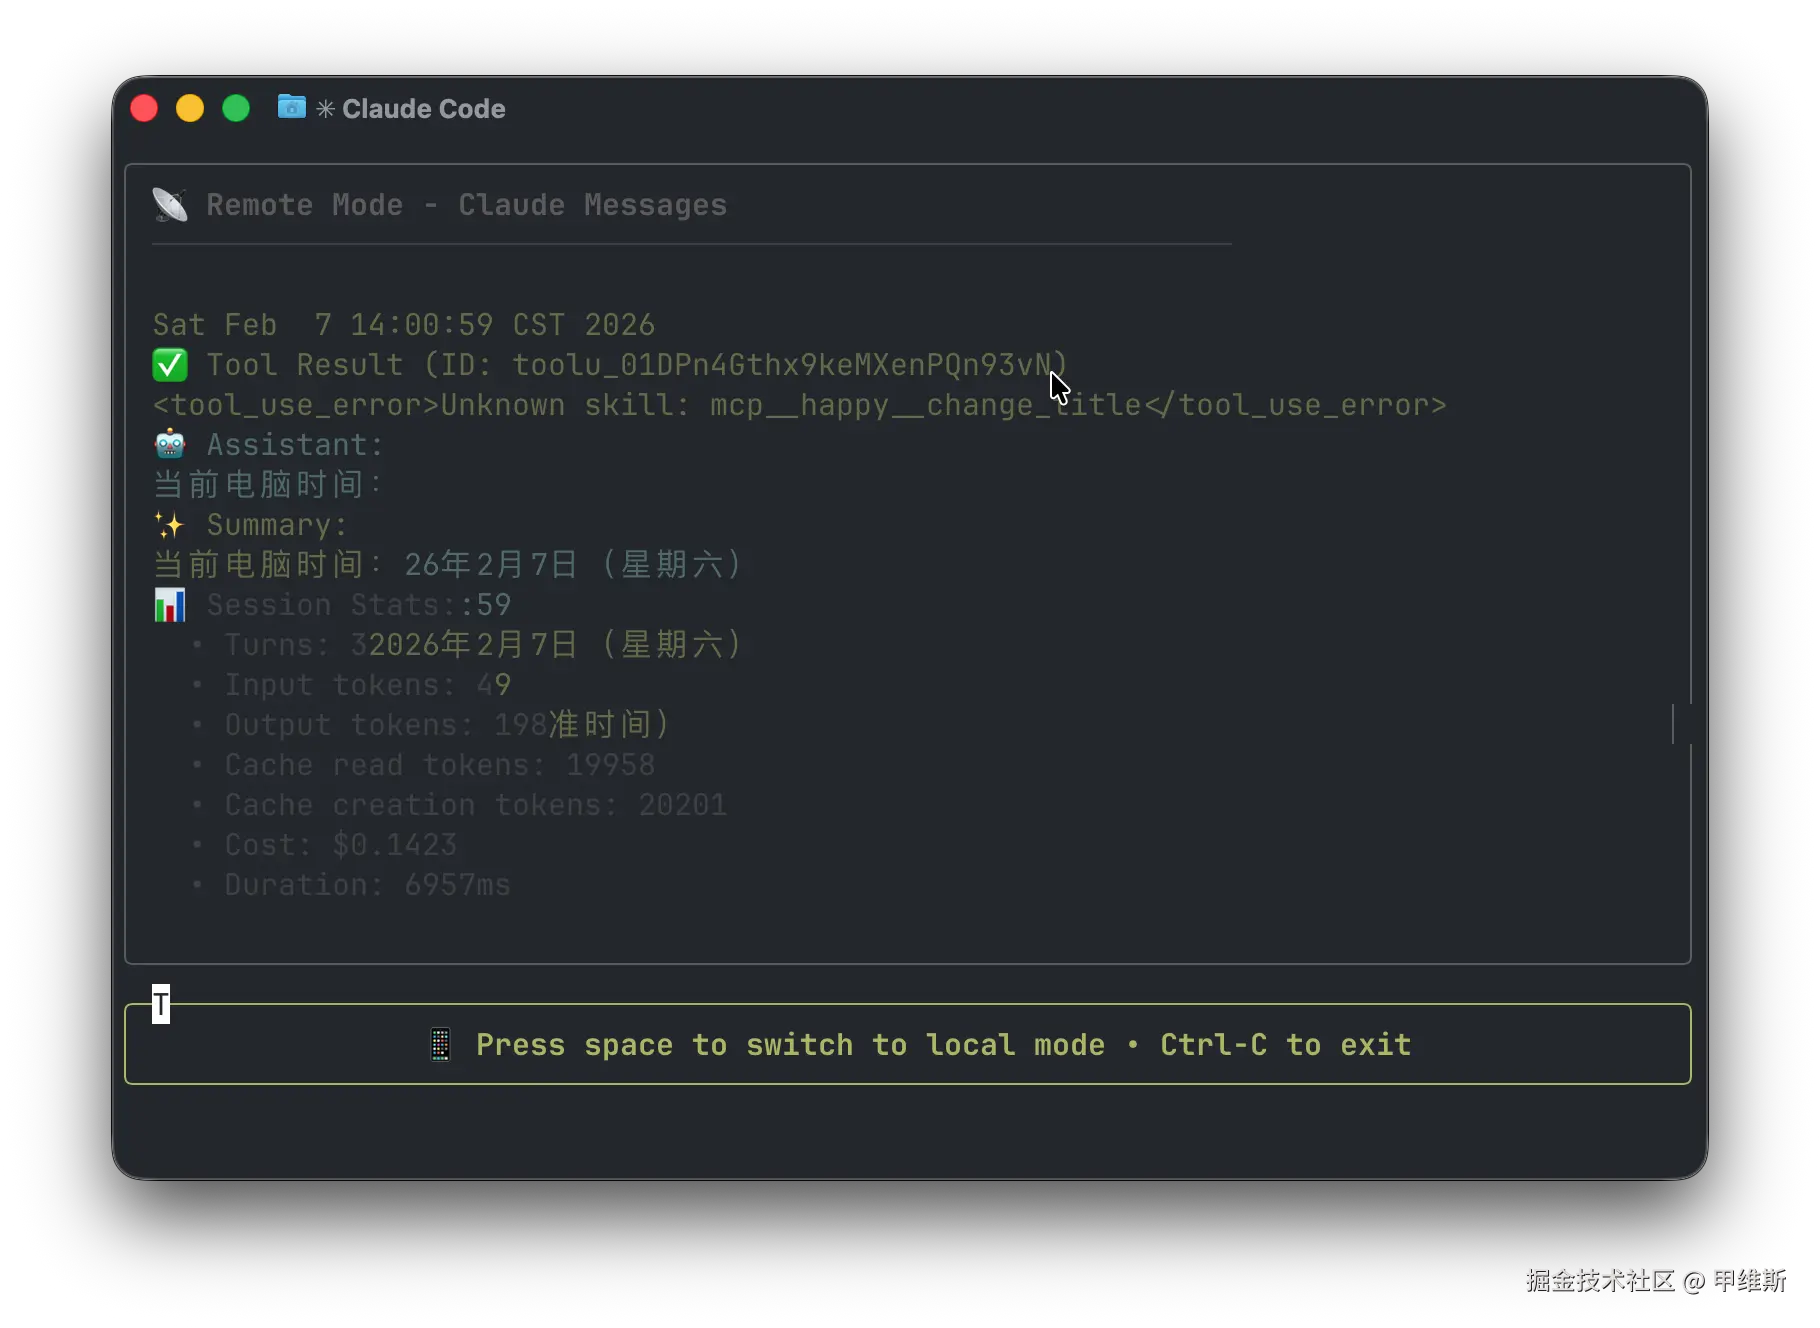The width and height of the screenshot is (1820, 1328).
Task: Click the folder icon in the title bar
Action: click(x=291, y=107)
